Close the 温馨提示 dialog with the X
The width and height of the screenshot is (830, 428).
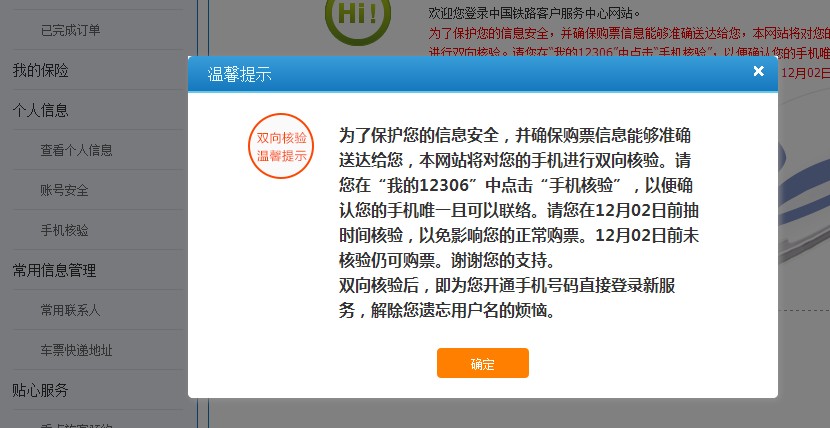pyautogui.click(x=758, y=71)
